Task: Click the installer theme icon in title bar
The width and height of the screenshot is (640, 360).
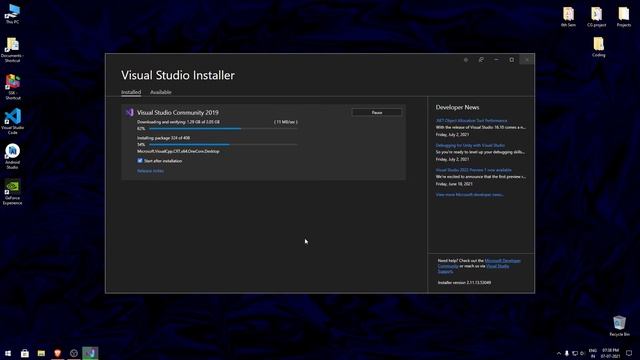Action: pos(466,60)
